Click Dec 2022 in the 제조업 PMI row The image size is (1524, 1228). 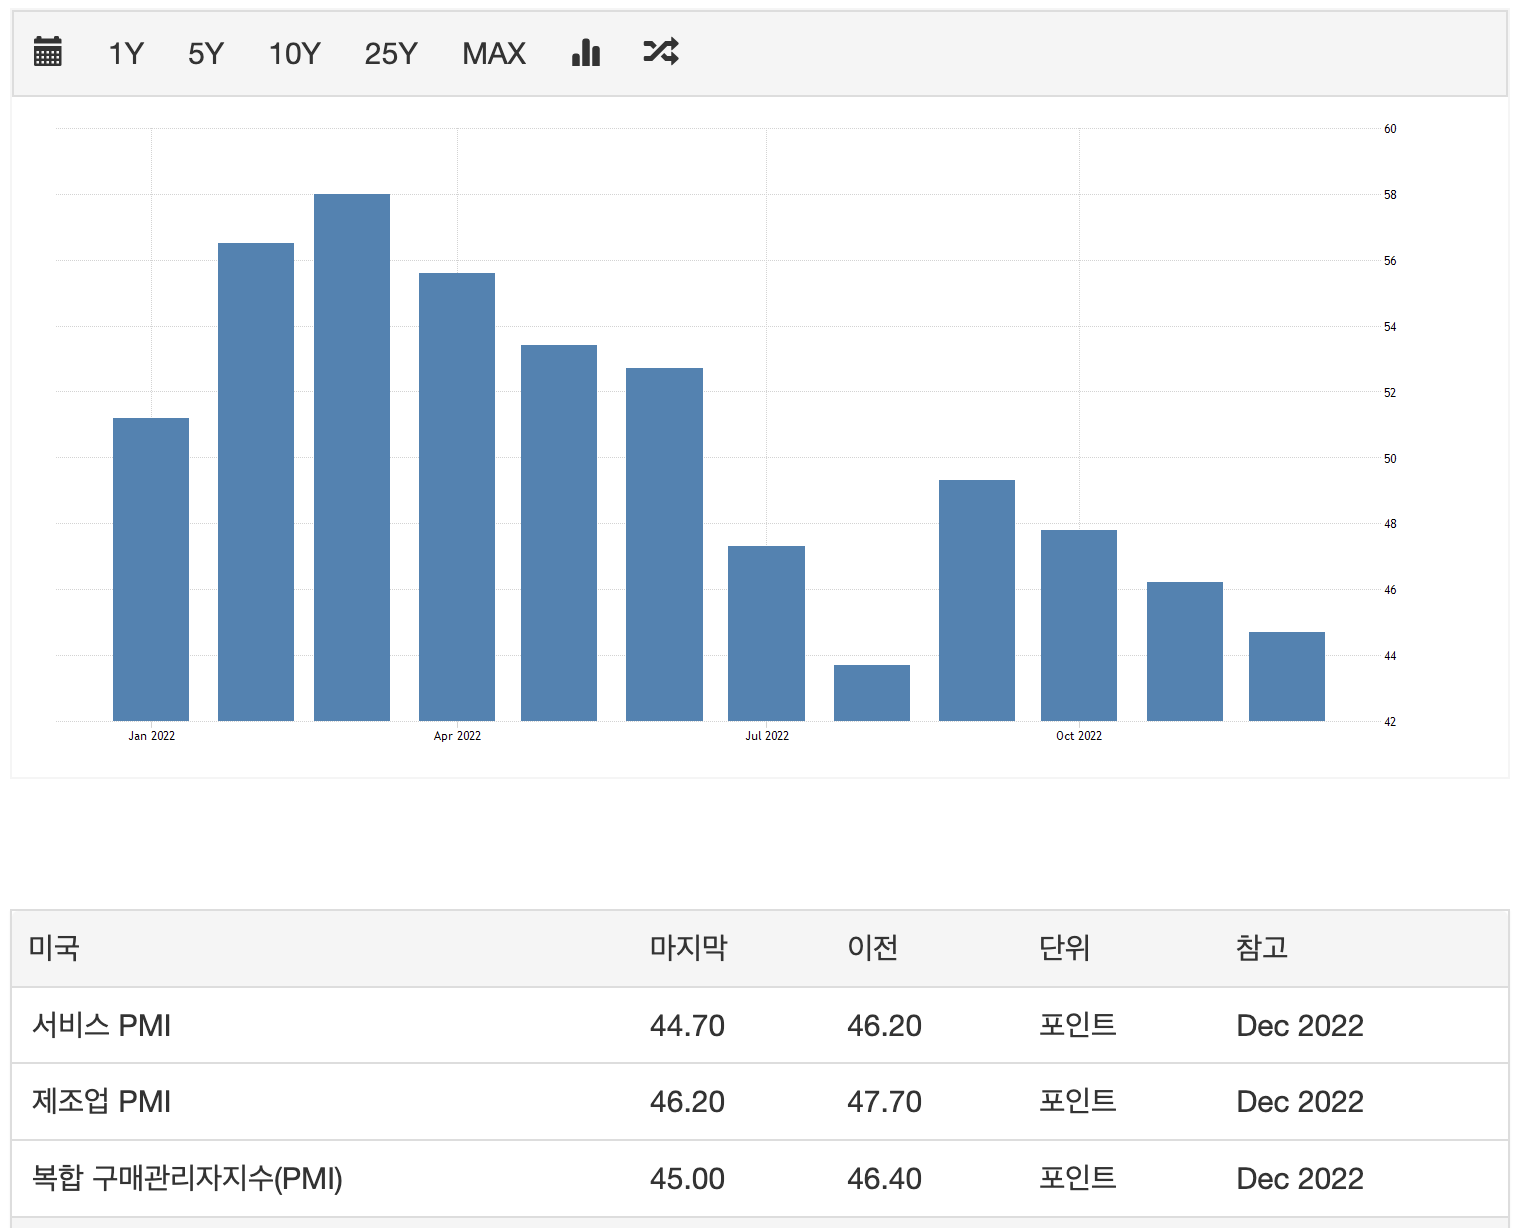(1300, 1101)
